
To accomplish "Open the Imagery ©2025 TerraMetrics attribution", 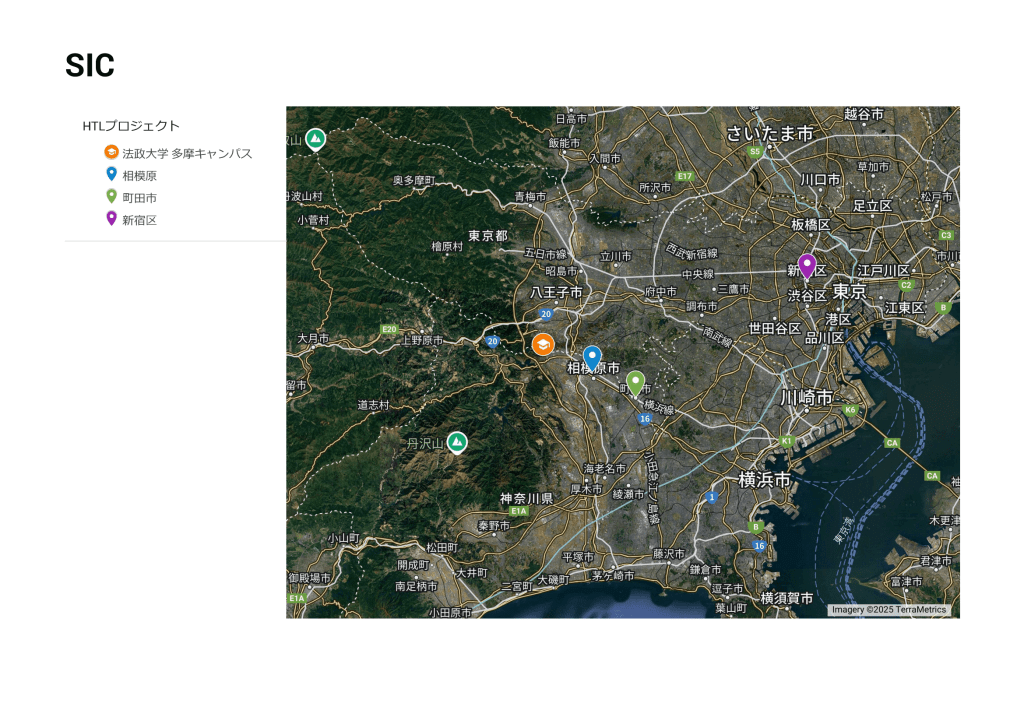I will click(x=889, y=609).
